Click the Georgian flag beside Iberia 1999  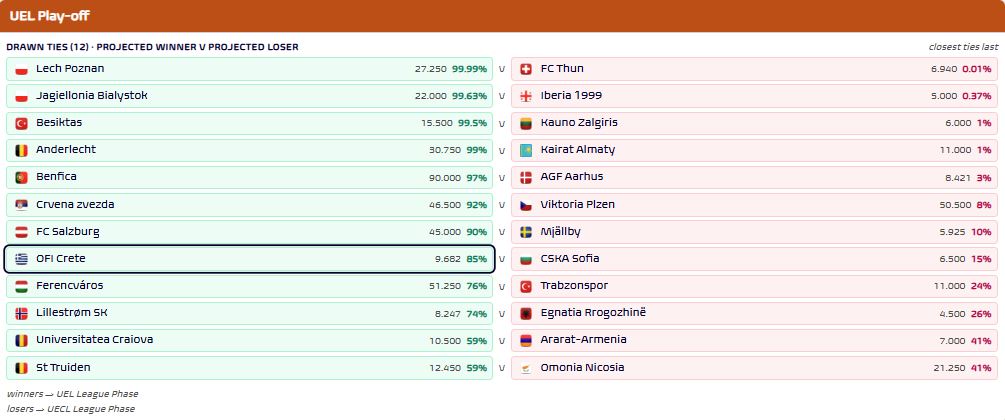(x=526, y=96)
